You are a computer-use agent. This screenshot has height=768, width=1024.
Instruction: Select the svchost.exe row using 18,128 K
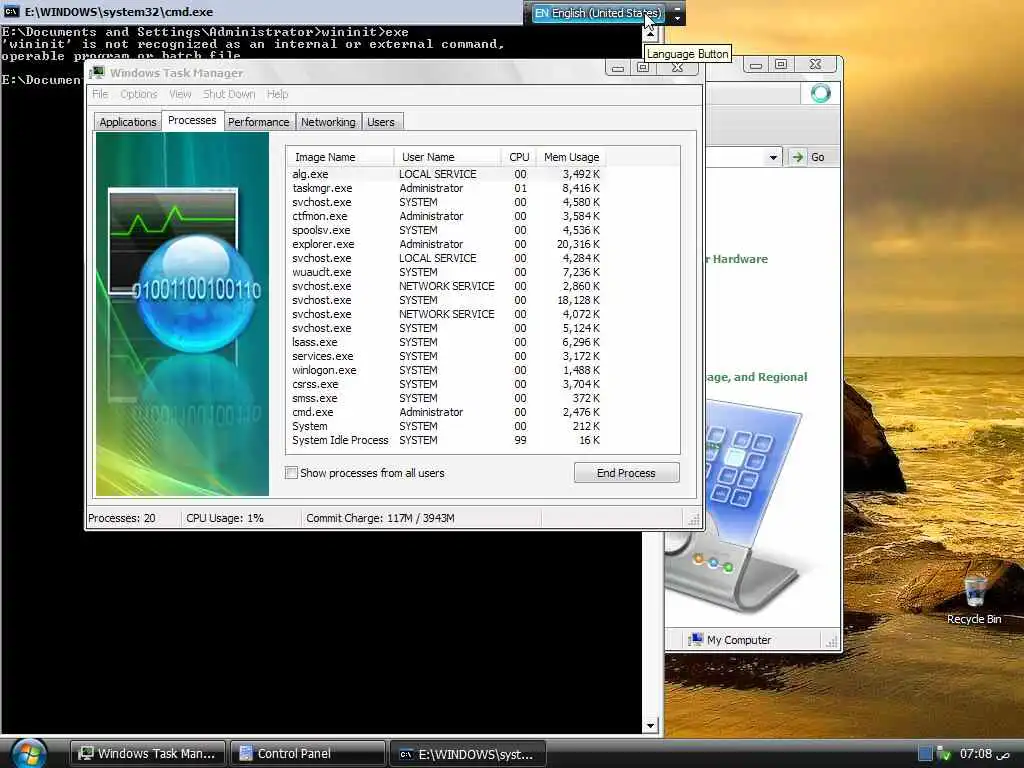(445, 300)
